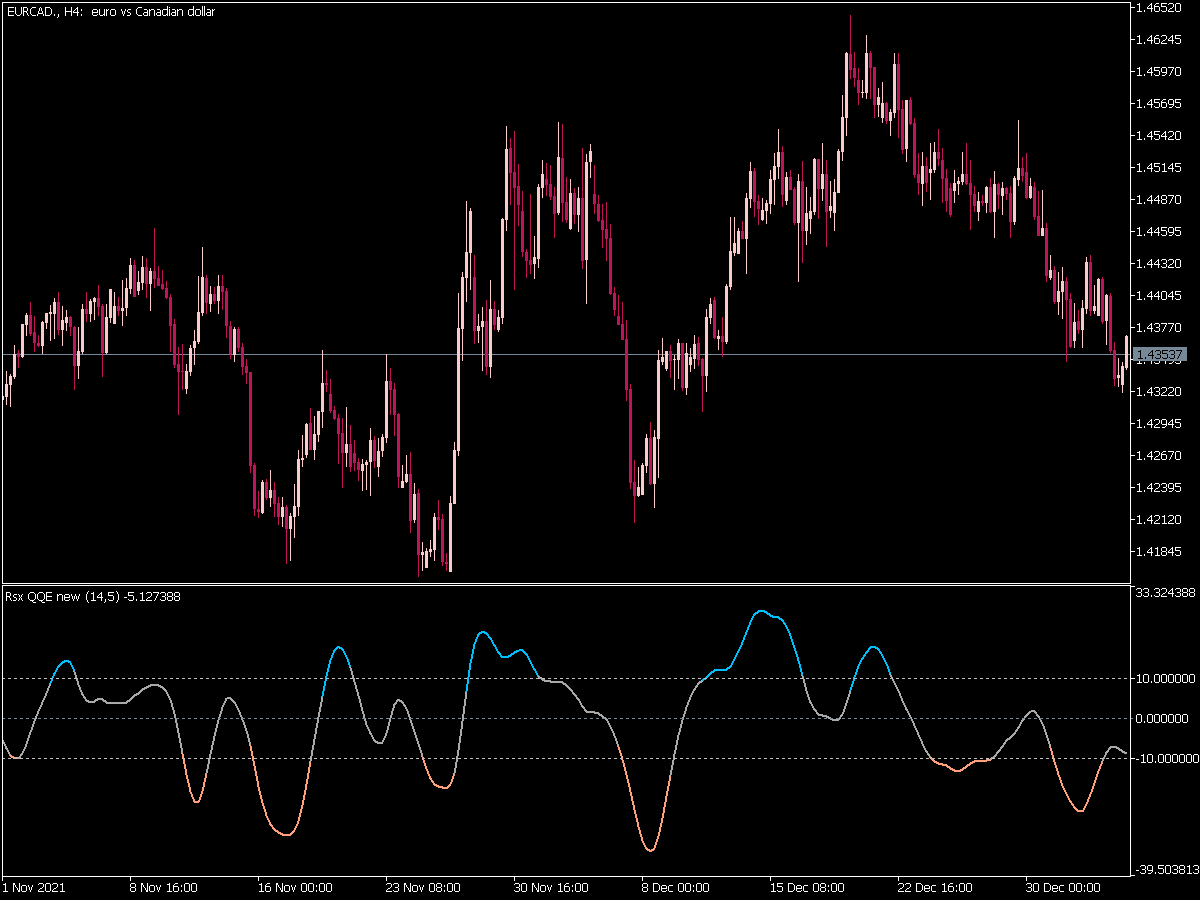Viewport: 1200px width, 900px height.
Task: Click the 22 Dec 16:00 time label
Action: tap(935, 887)
